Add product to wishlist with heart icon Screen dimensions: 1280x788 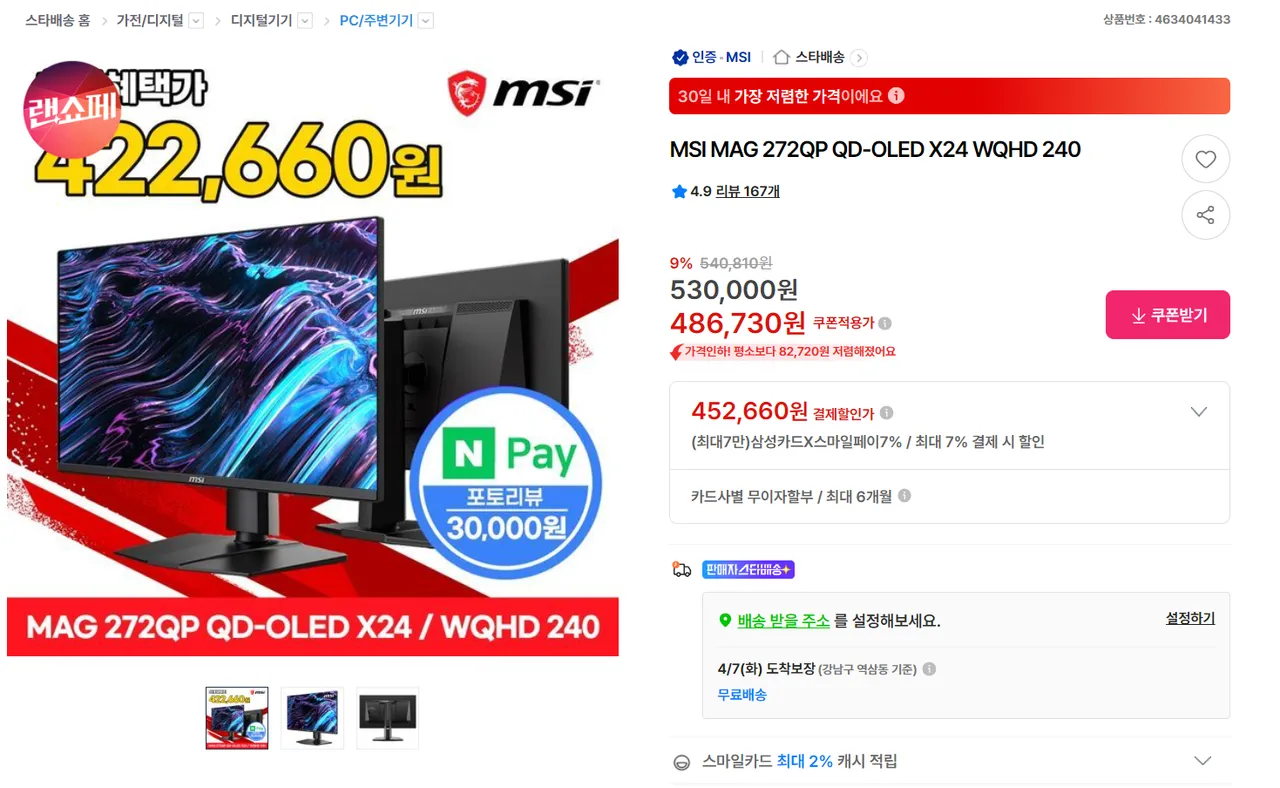[1205, 159]
